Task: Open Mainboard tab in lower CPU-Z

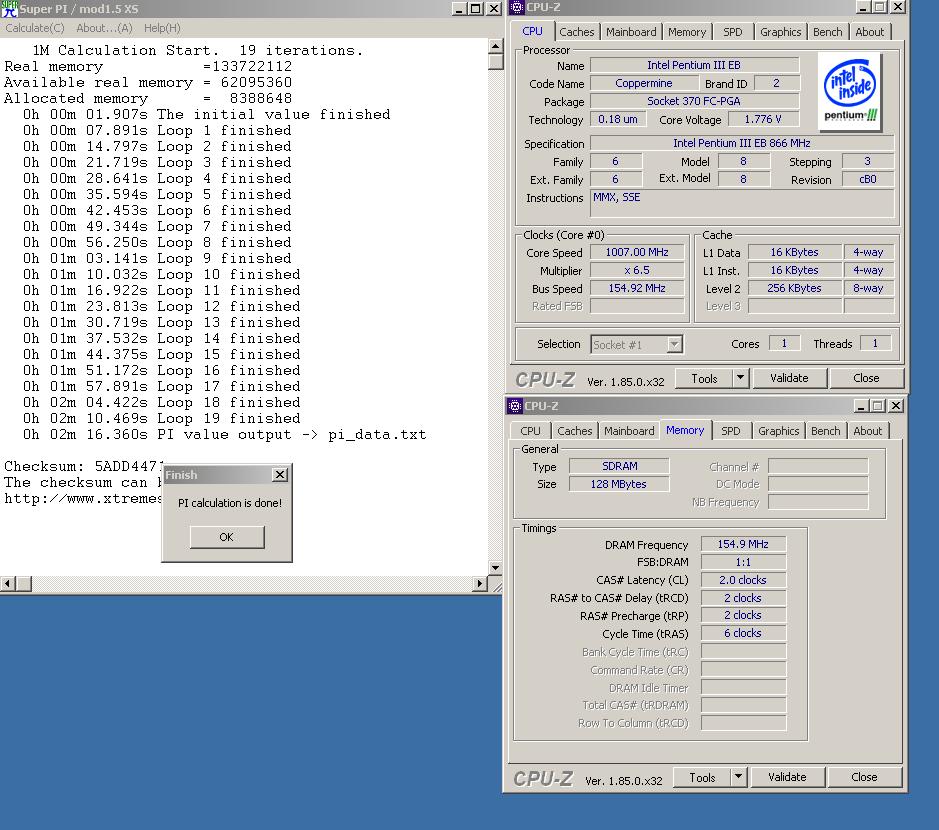Action: click(x=629, y=431)
